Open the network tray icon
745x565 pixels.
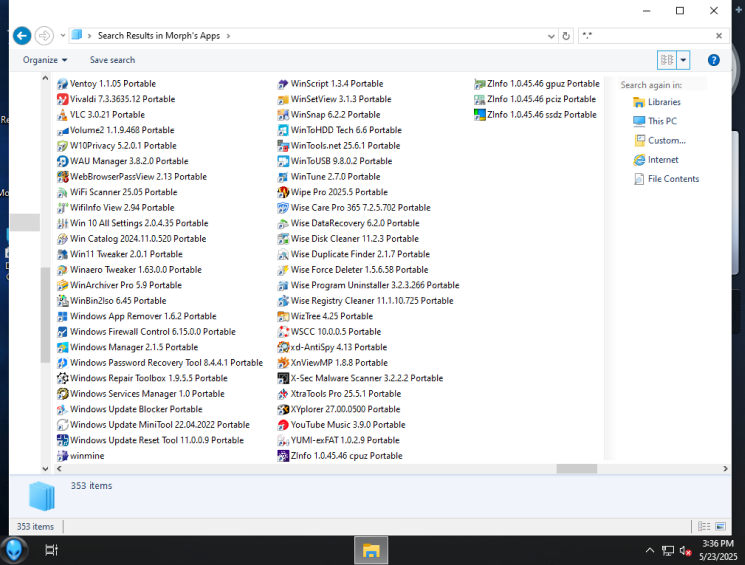coord(668,551)
